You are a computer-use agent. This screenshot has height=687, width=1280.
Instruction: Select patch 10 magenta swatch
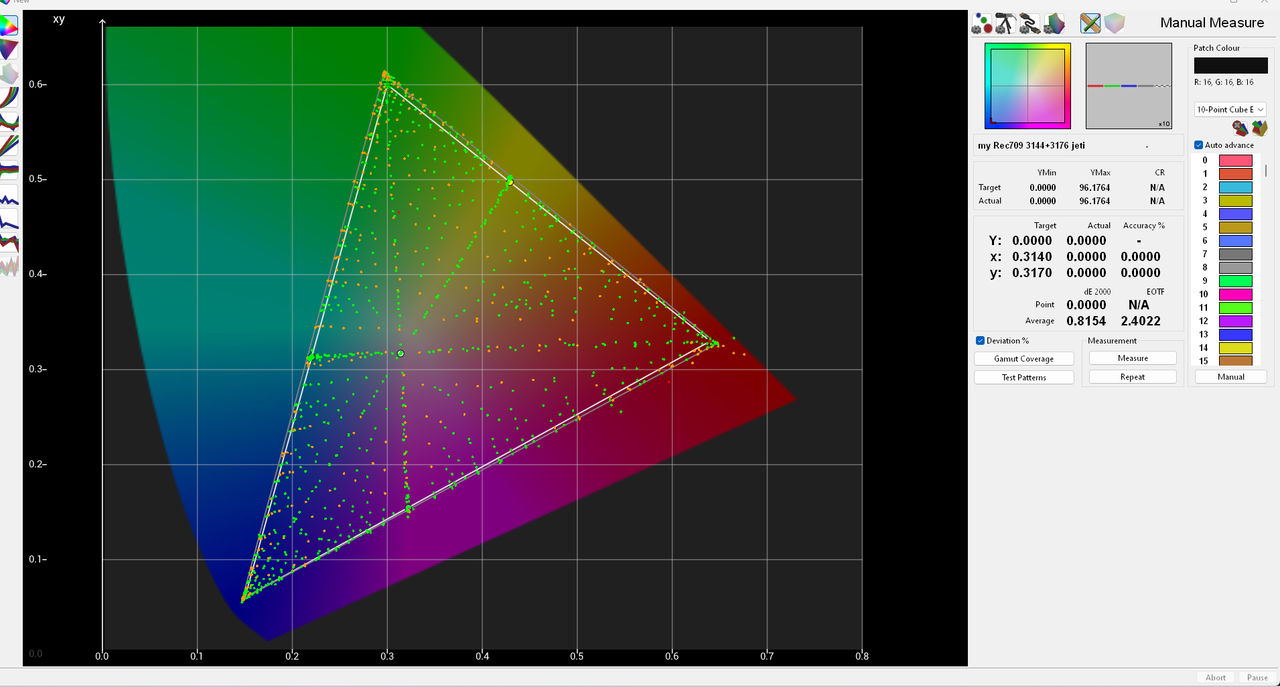pyautogui.click(x=1235, y=294)
